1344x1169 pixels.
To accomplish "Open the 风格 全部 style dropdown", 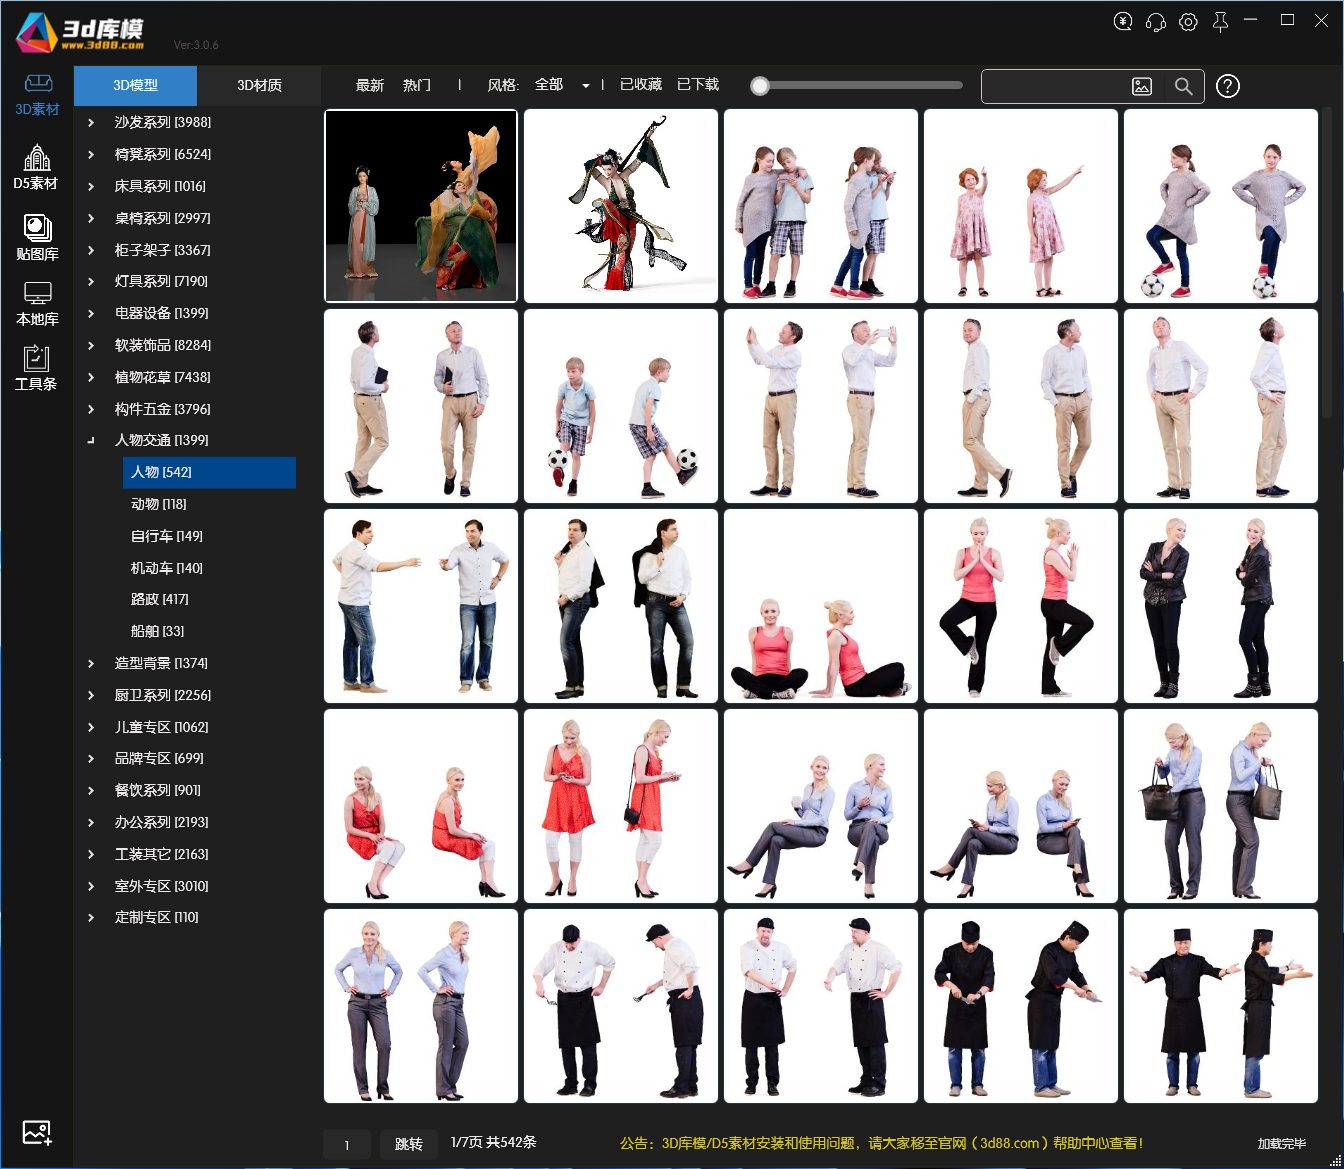I will 562,85.
